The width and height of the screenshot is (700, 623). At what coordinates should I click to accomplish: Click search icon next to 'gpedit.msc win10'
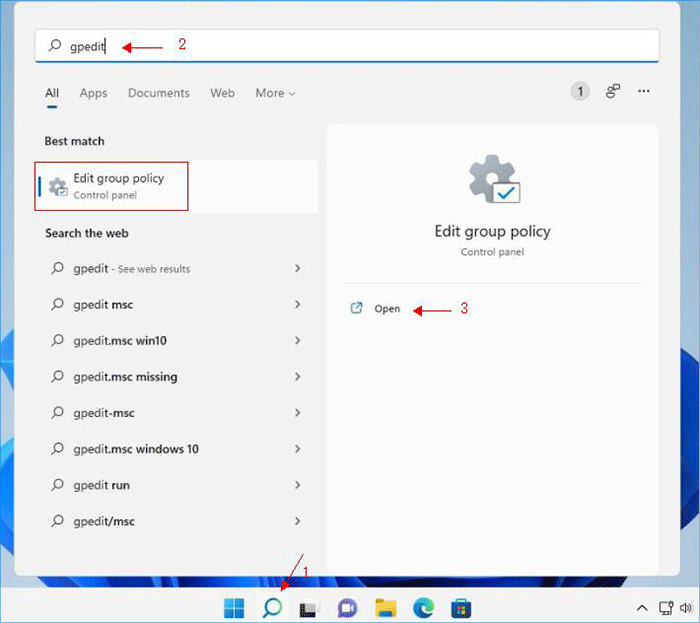coord(57,340)
